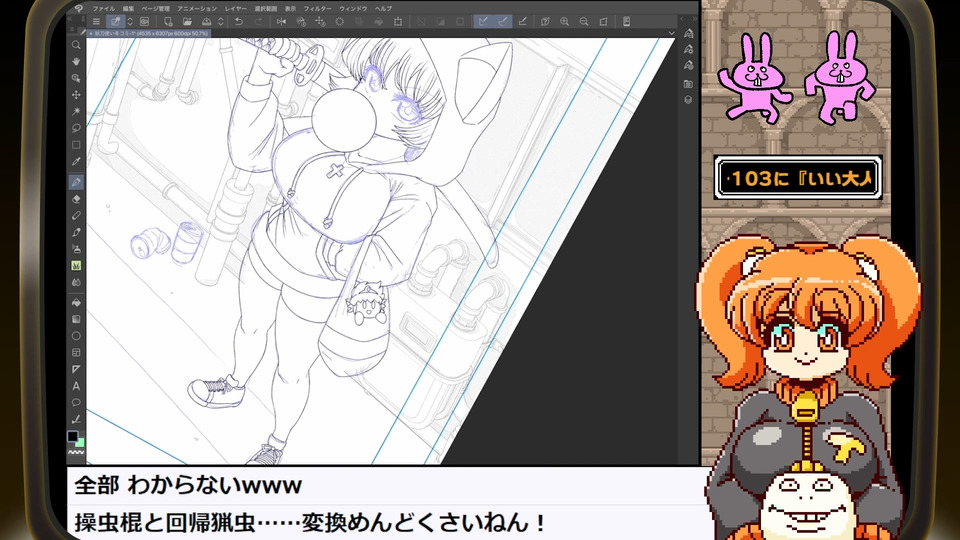Open the hamburger menu in command bar

(x=96, y=21)
